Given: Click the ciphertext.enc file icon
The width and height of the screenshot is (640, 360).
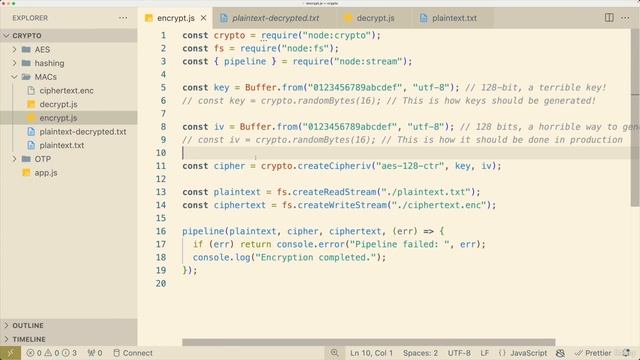Looking at the screenshot, I should (x=31, y=91).
